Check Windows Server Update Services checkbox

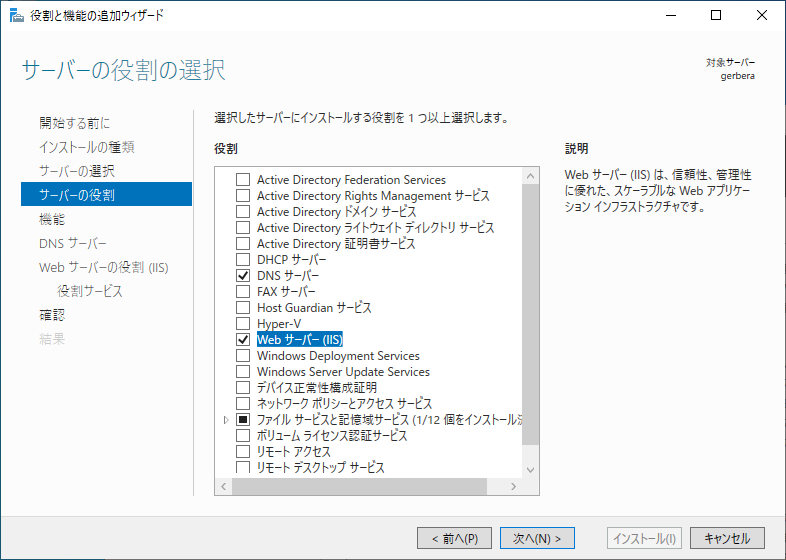[x=243, y=371]
